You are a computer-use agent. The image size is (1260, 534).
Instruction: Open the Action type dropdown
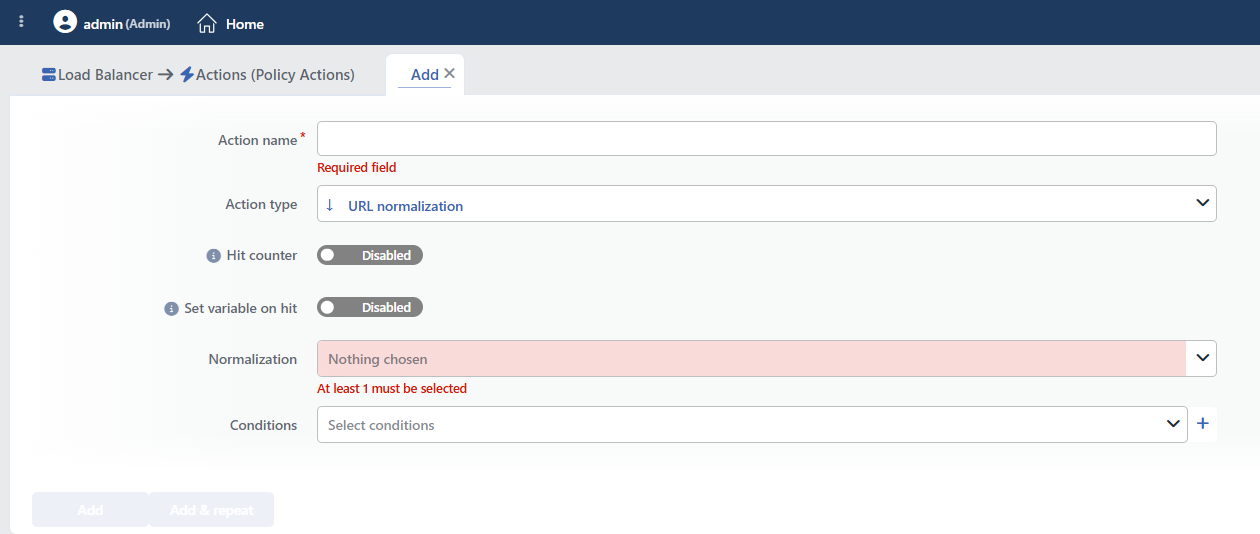(x=766, y=203)
